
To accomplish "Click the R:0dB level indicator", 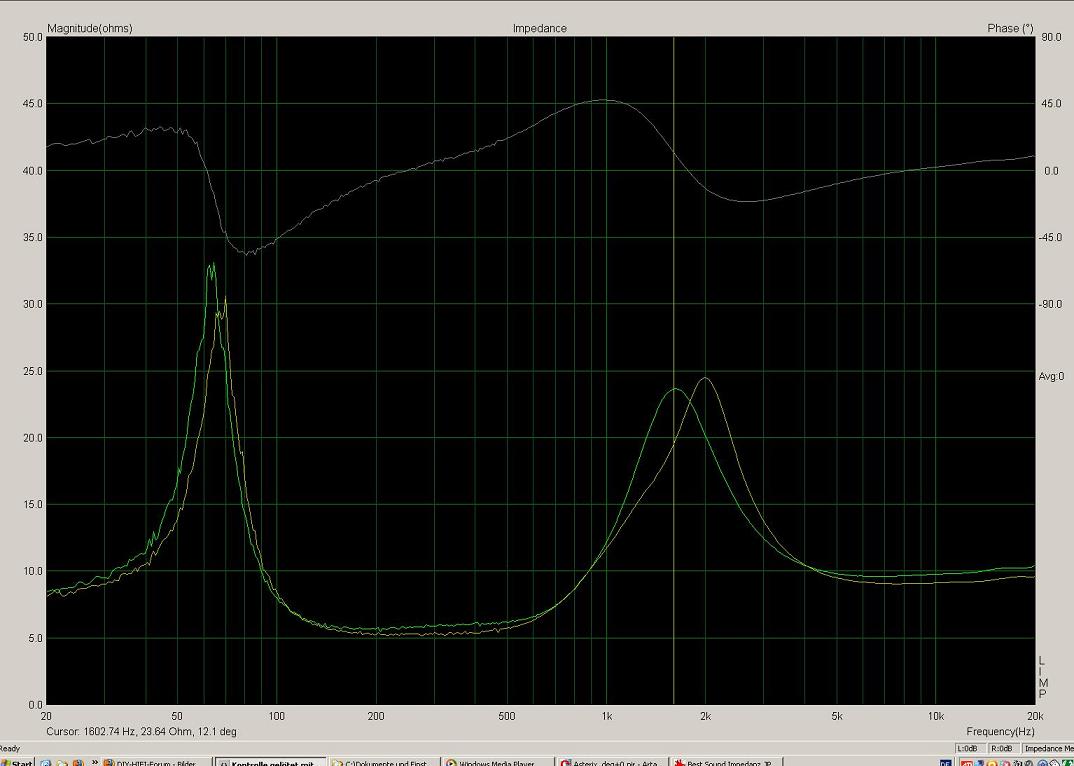I will [x=1002, y=748].
